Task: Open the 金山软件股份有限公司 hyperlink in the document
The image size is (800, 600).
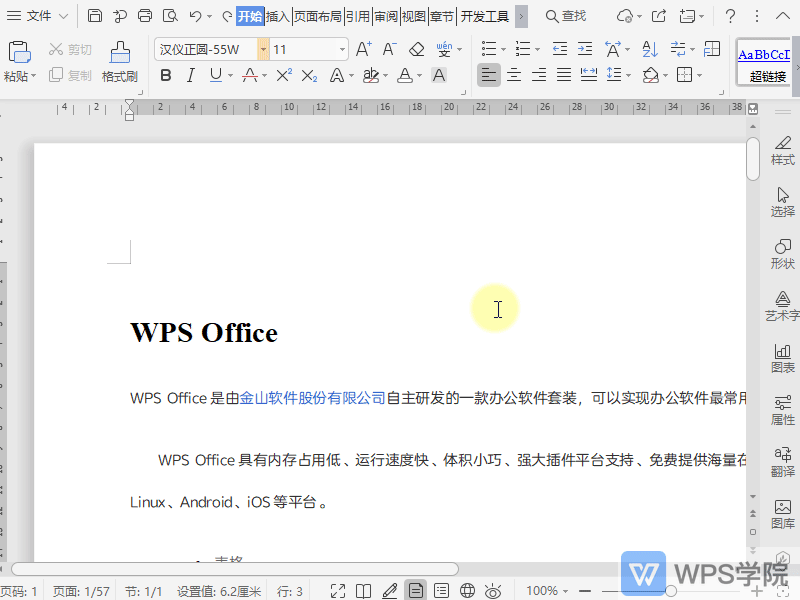Action: tap(312, 397)
